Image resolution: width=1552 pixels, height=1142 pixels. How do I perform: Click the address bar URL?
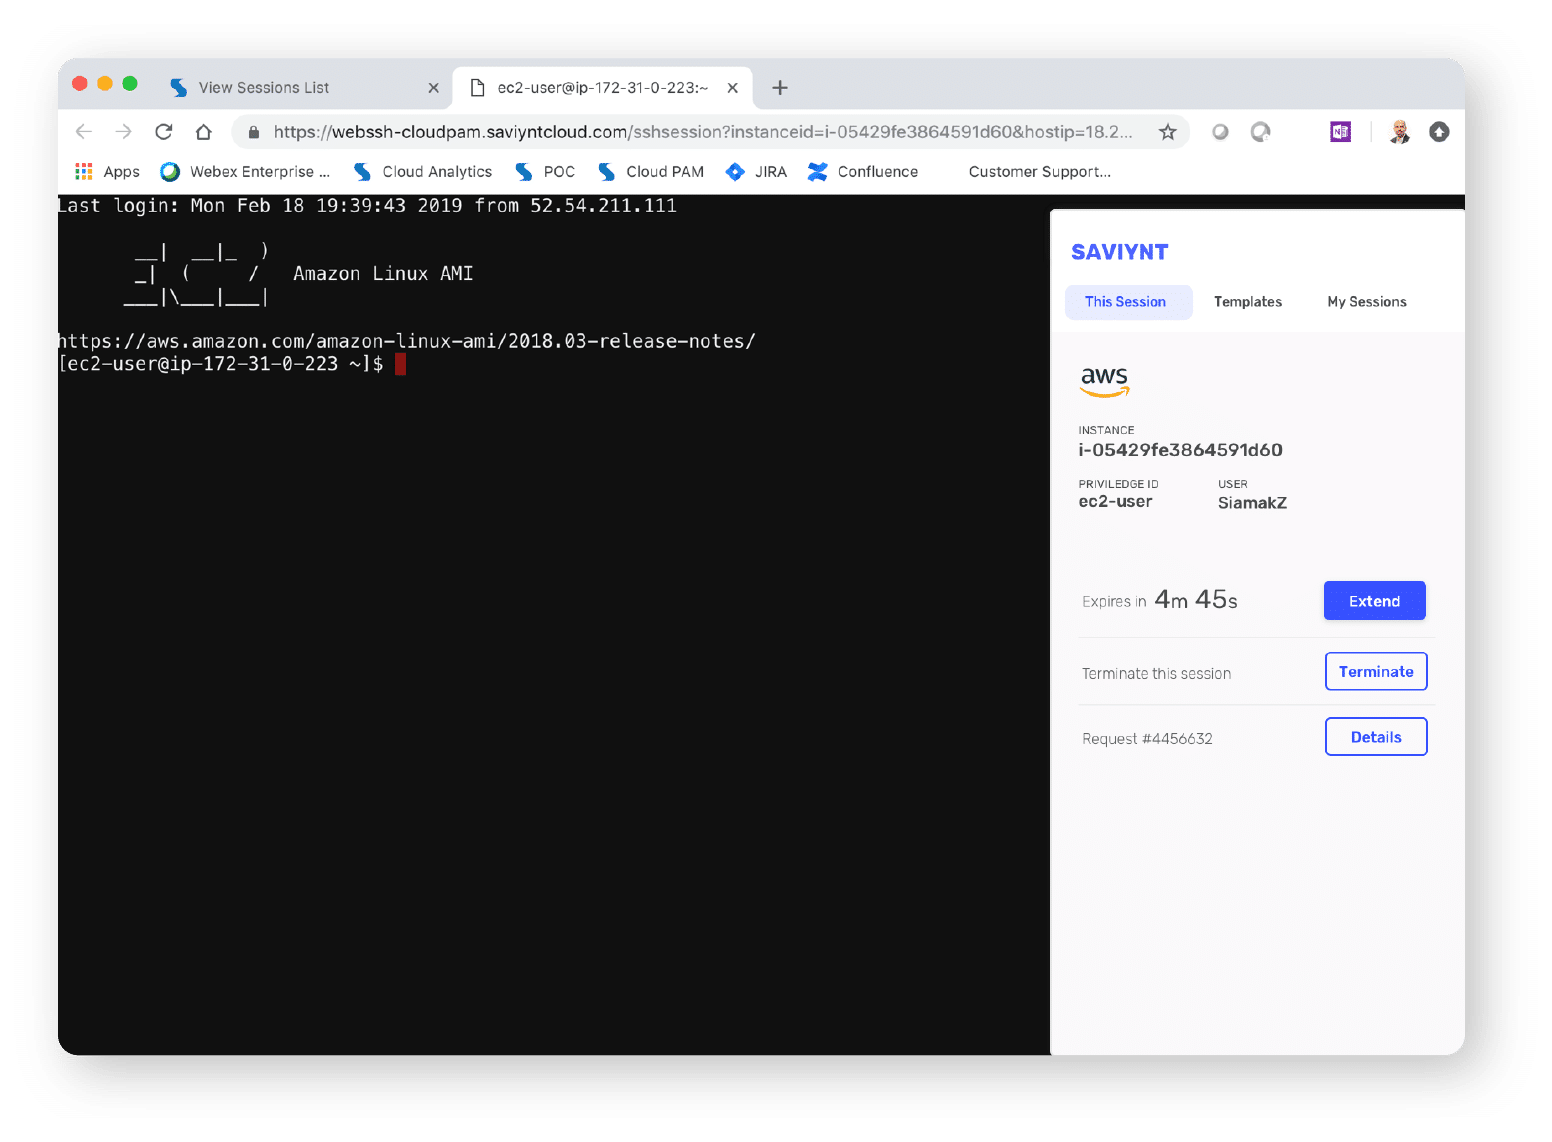point(702,132)
